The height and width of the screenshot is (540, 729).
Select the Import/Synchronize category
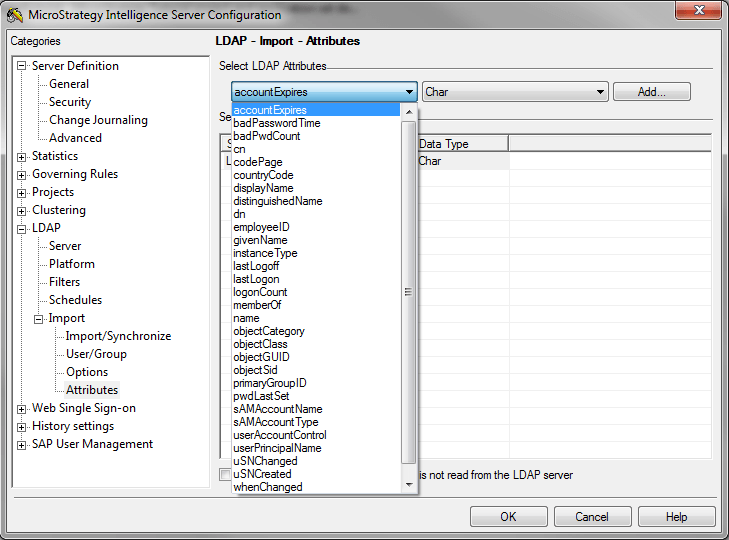point(119,336)
